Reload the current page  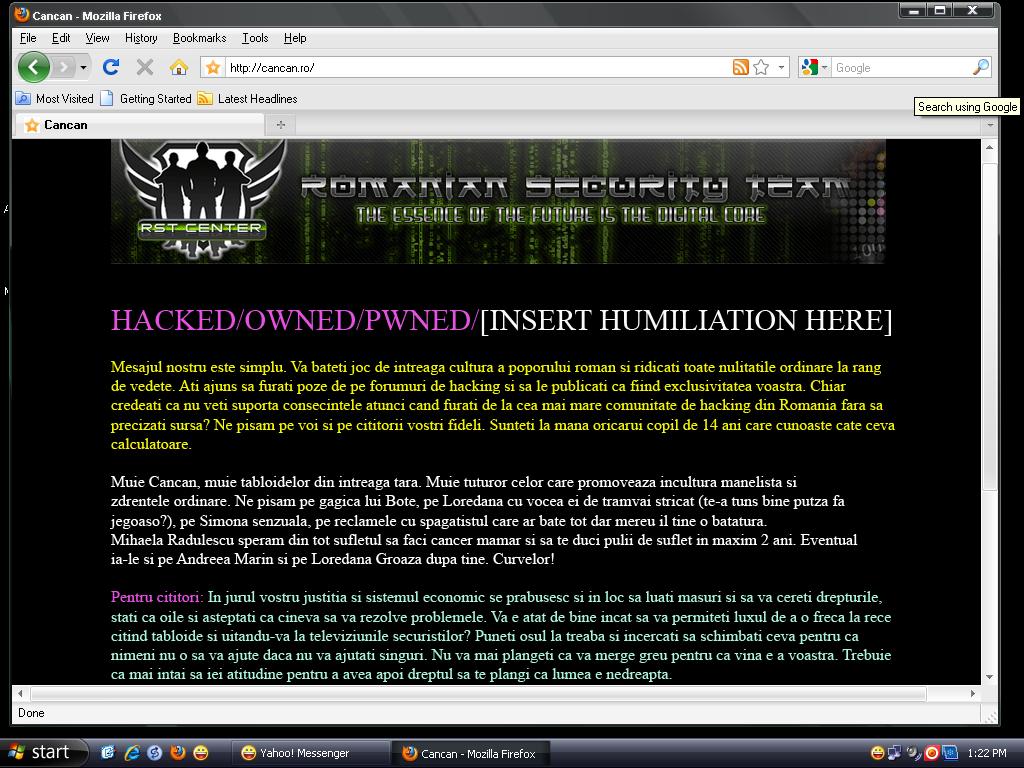click(111, 67)
